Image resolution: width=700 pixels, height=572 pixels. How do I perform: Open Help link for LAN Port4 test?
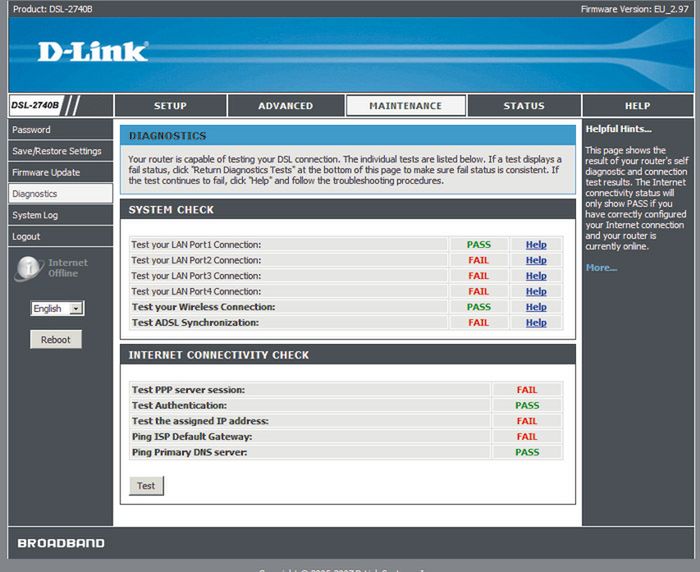pyautogui.click(x=536, y=292)
